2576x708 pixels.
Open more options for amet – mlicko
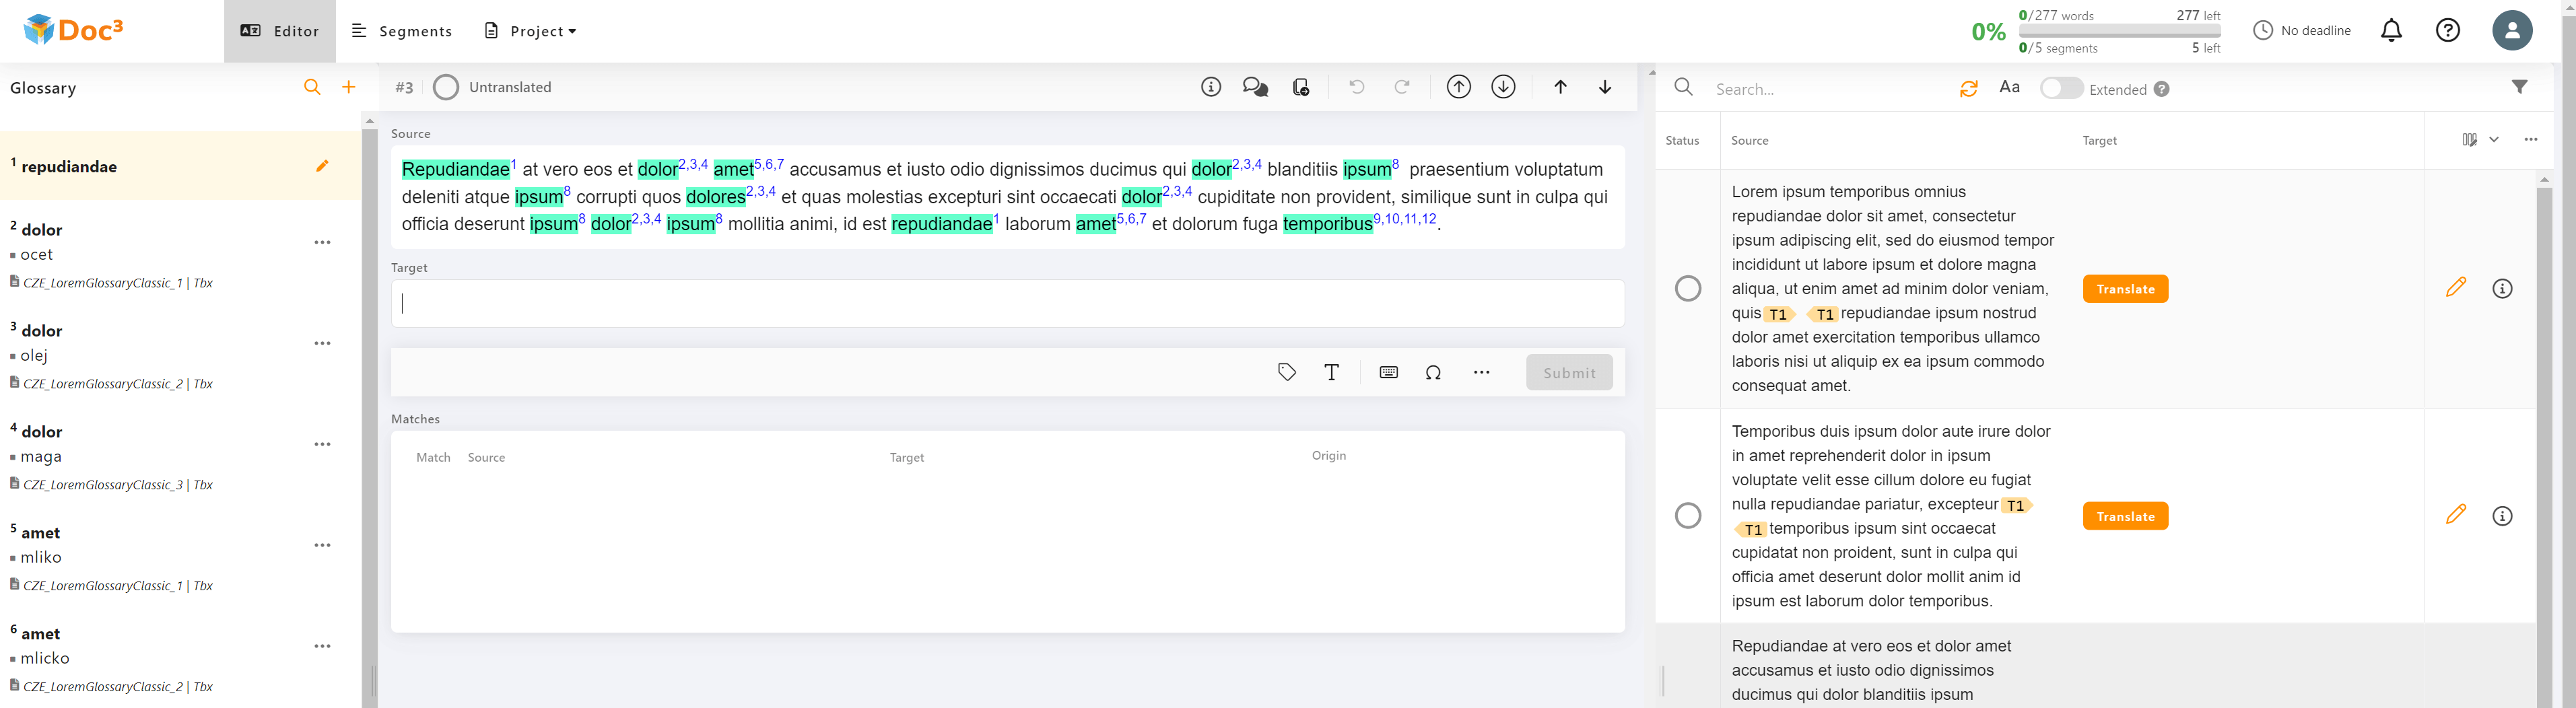pyautogui.click(x=322, y=646)
